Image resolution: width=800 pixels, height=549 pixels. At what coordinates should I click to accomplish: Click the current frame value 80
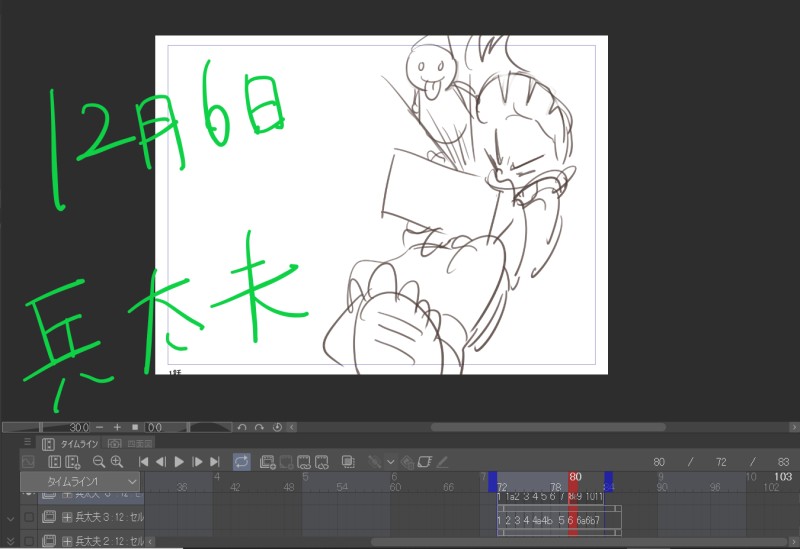659,462
